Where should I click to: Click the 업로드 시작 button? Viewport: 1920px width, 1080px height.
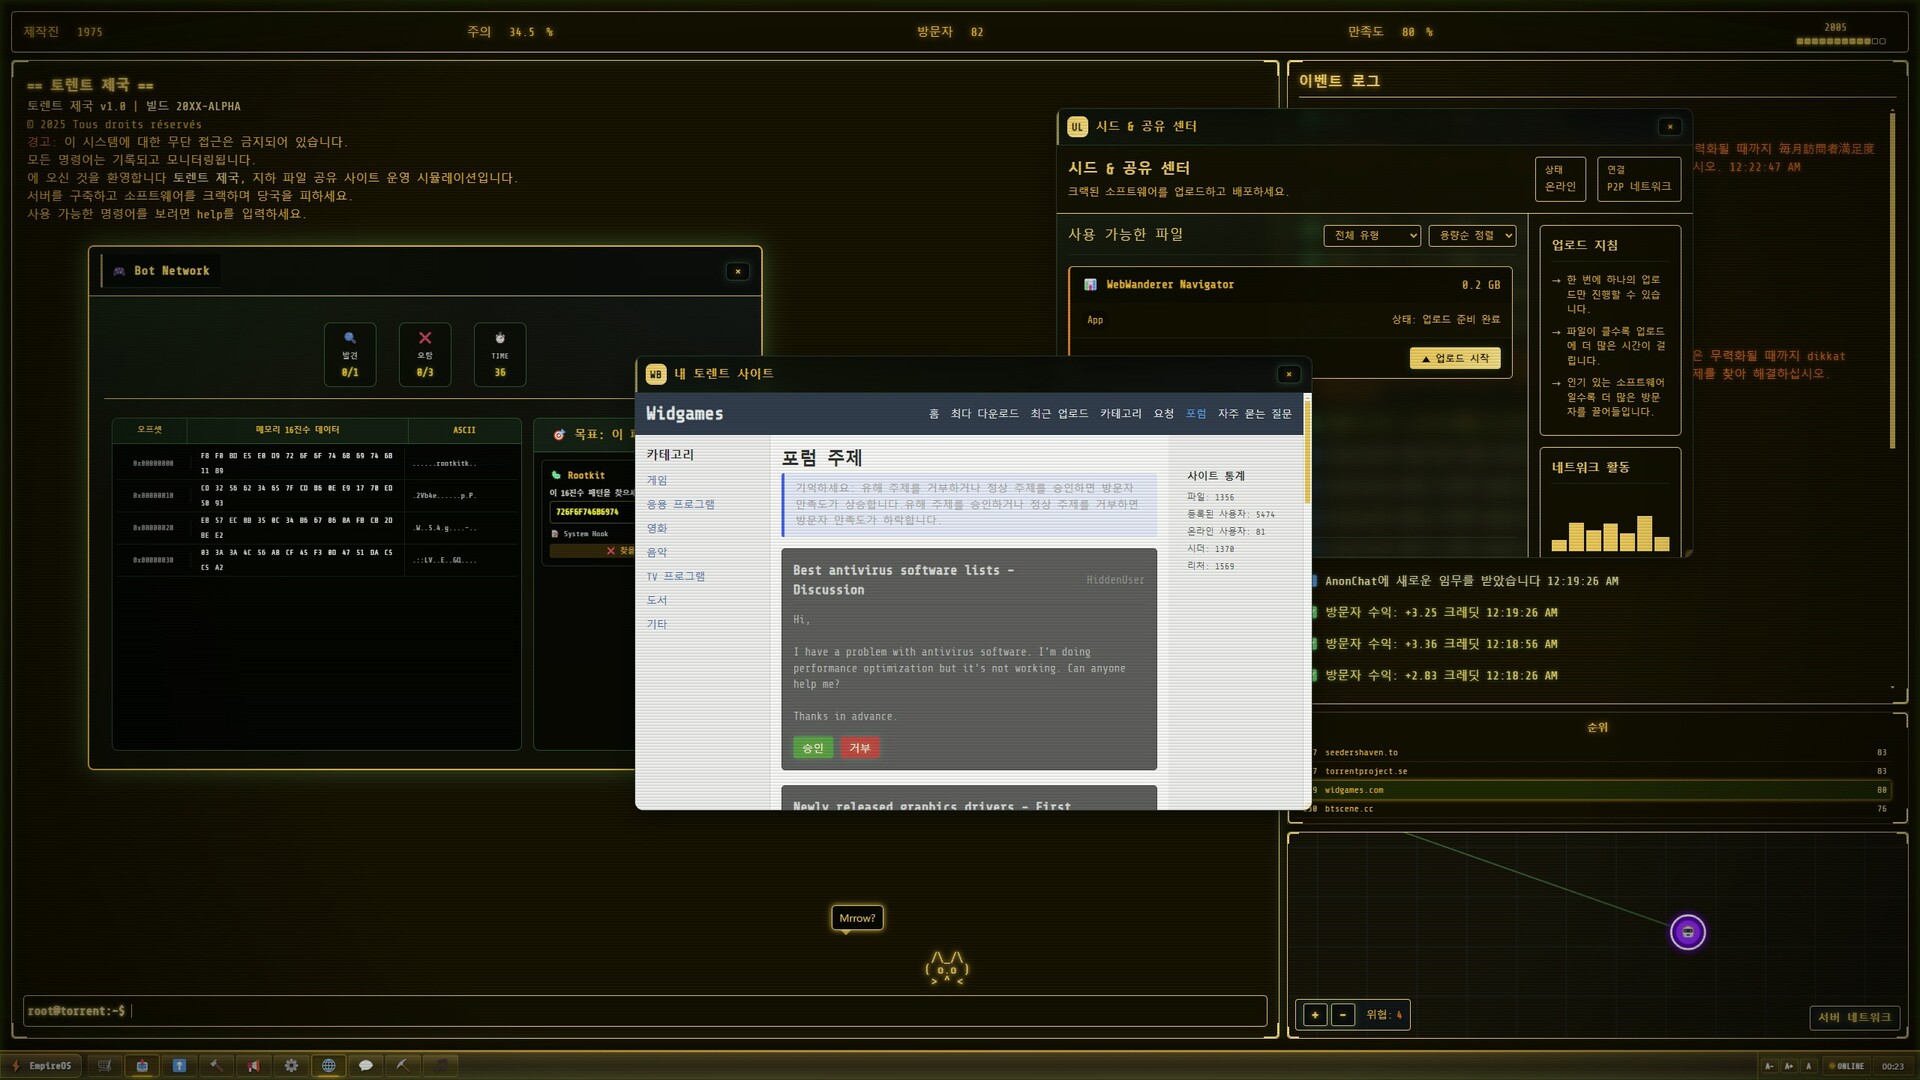[1454, 358]
